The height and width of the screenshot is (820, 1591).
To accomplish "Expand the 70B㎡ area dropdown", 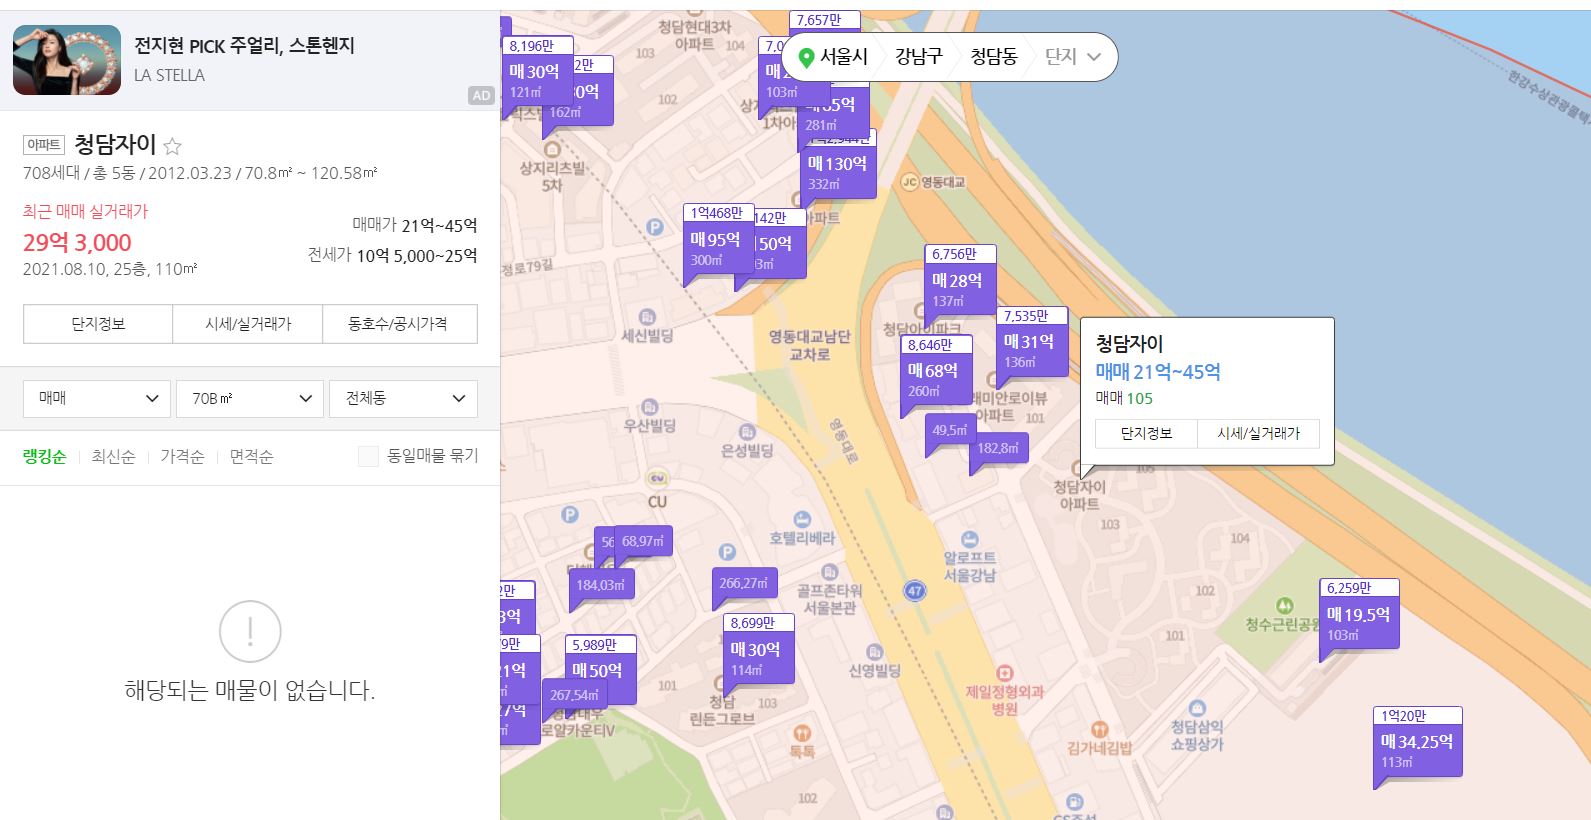I will [250, 398].
